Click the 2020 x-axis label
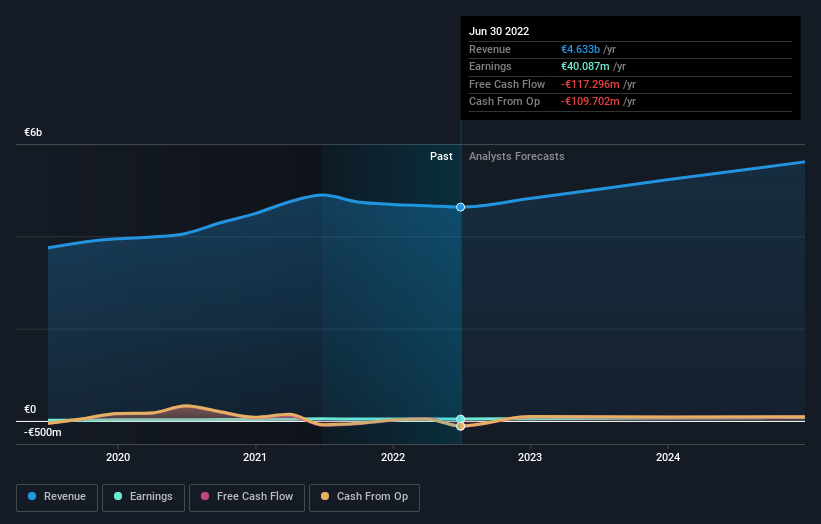Viewport: 821px width, 524px height. tap(118, 458)
